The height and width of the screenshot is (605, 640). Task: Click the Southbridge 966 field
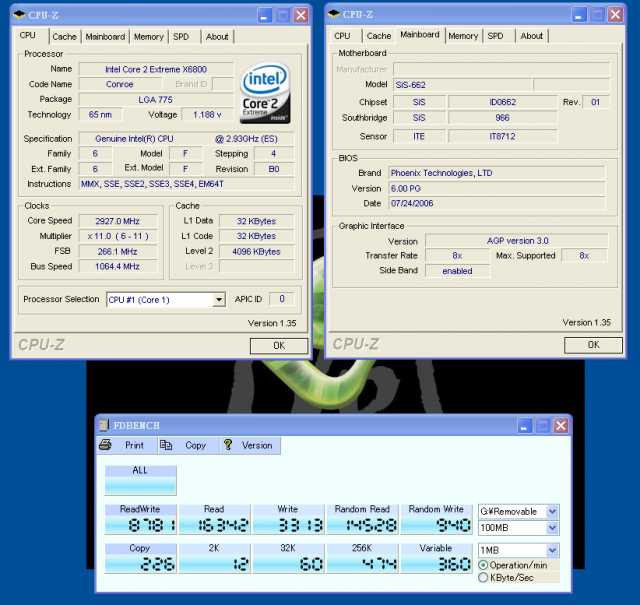502,118
